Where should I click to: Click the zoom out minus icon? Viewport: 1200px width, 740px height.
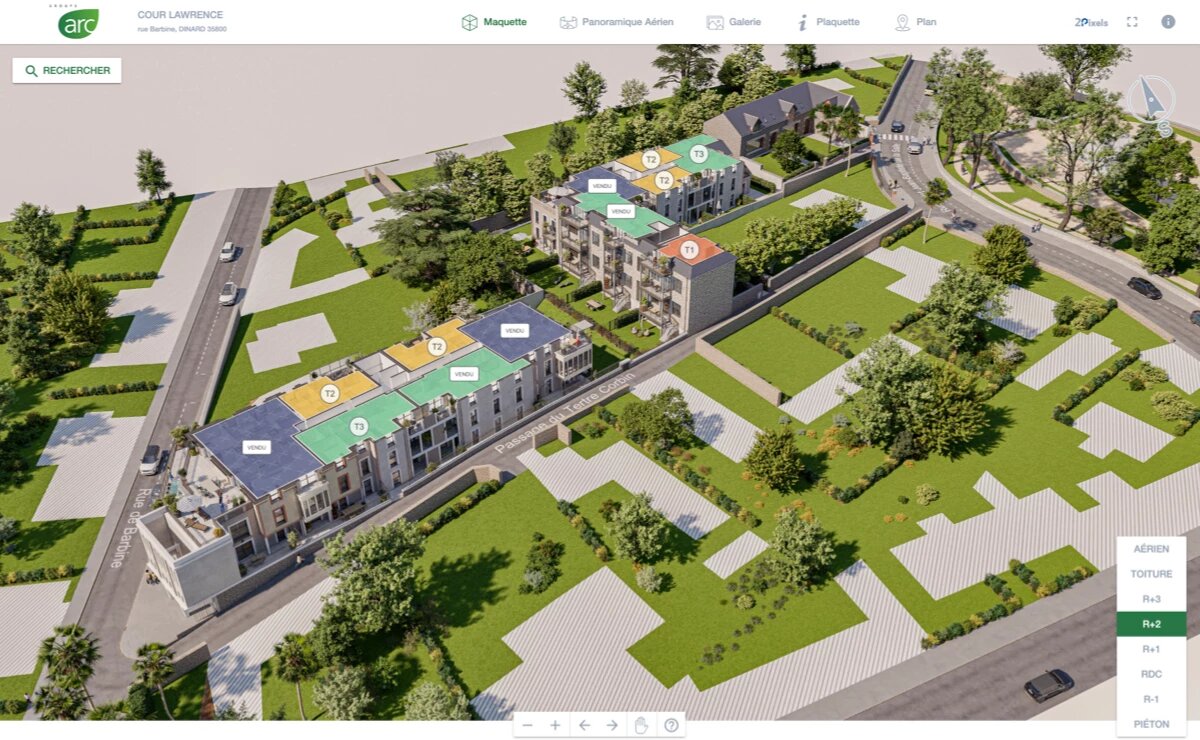[527, 725]
